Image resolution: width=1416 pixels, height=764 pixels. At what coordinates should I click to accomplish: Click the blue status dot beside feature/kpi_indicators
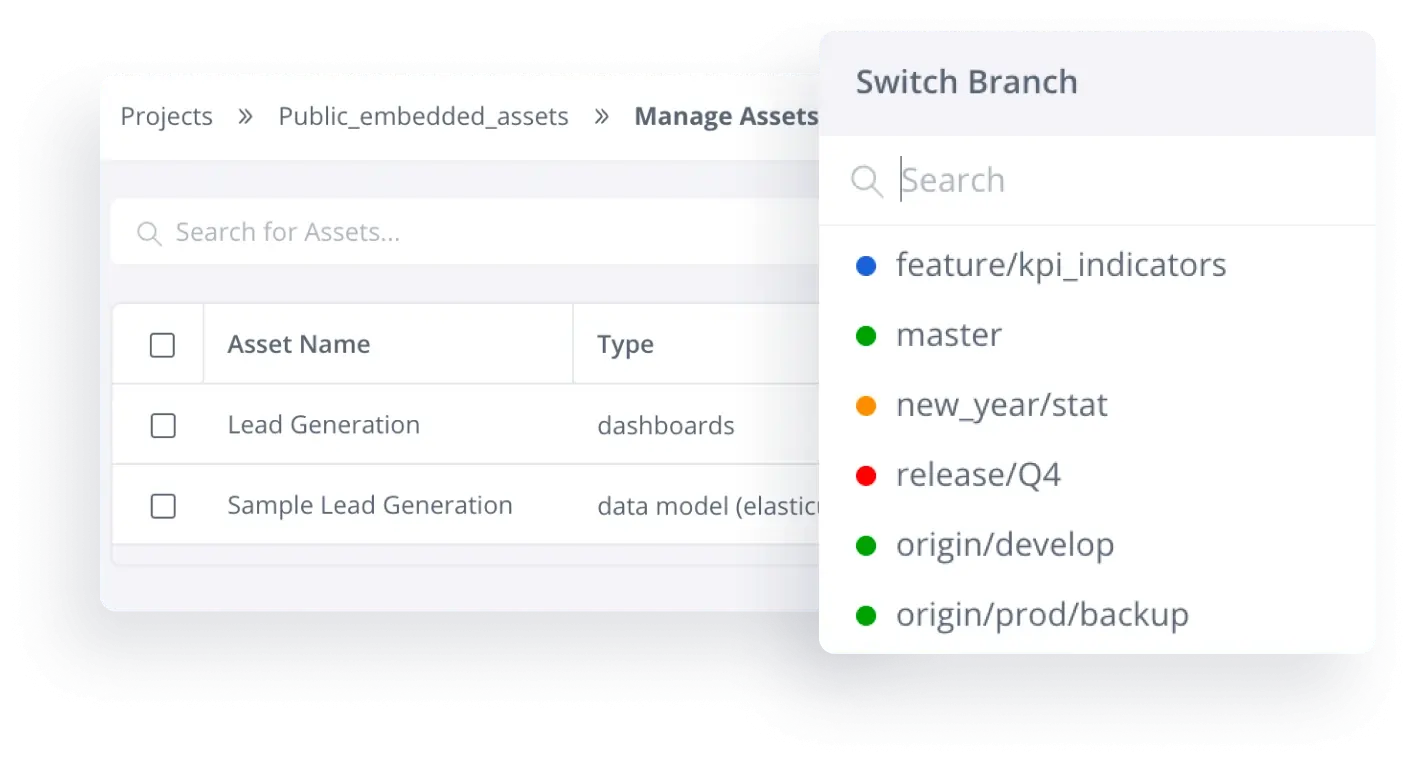(866, 265)
